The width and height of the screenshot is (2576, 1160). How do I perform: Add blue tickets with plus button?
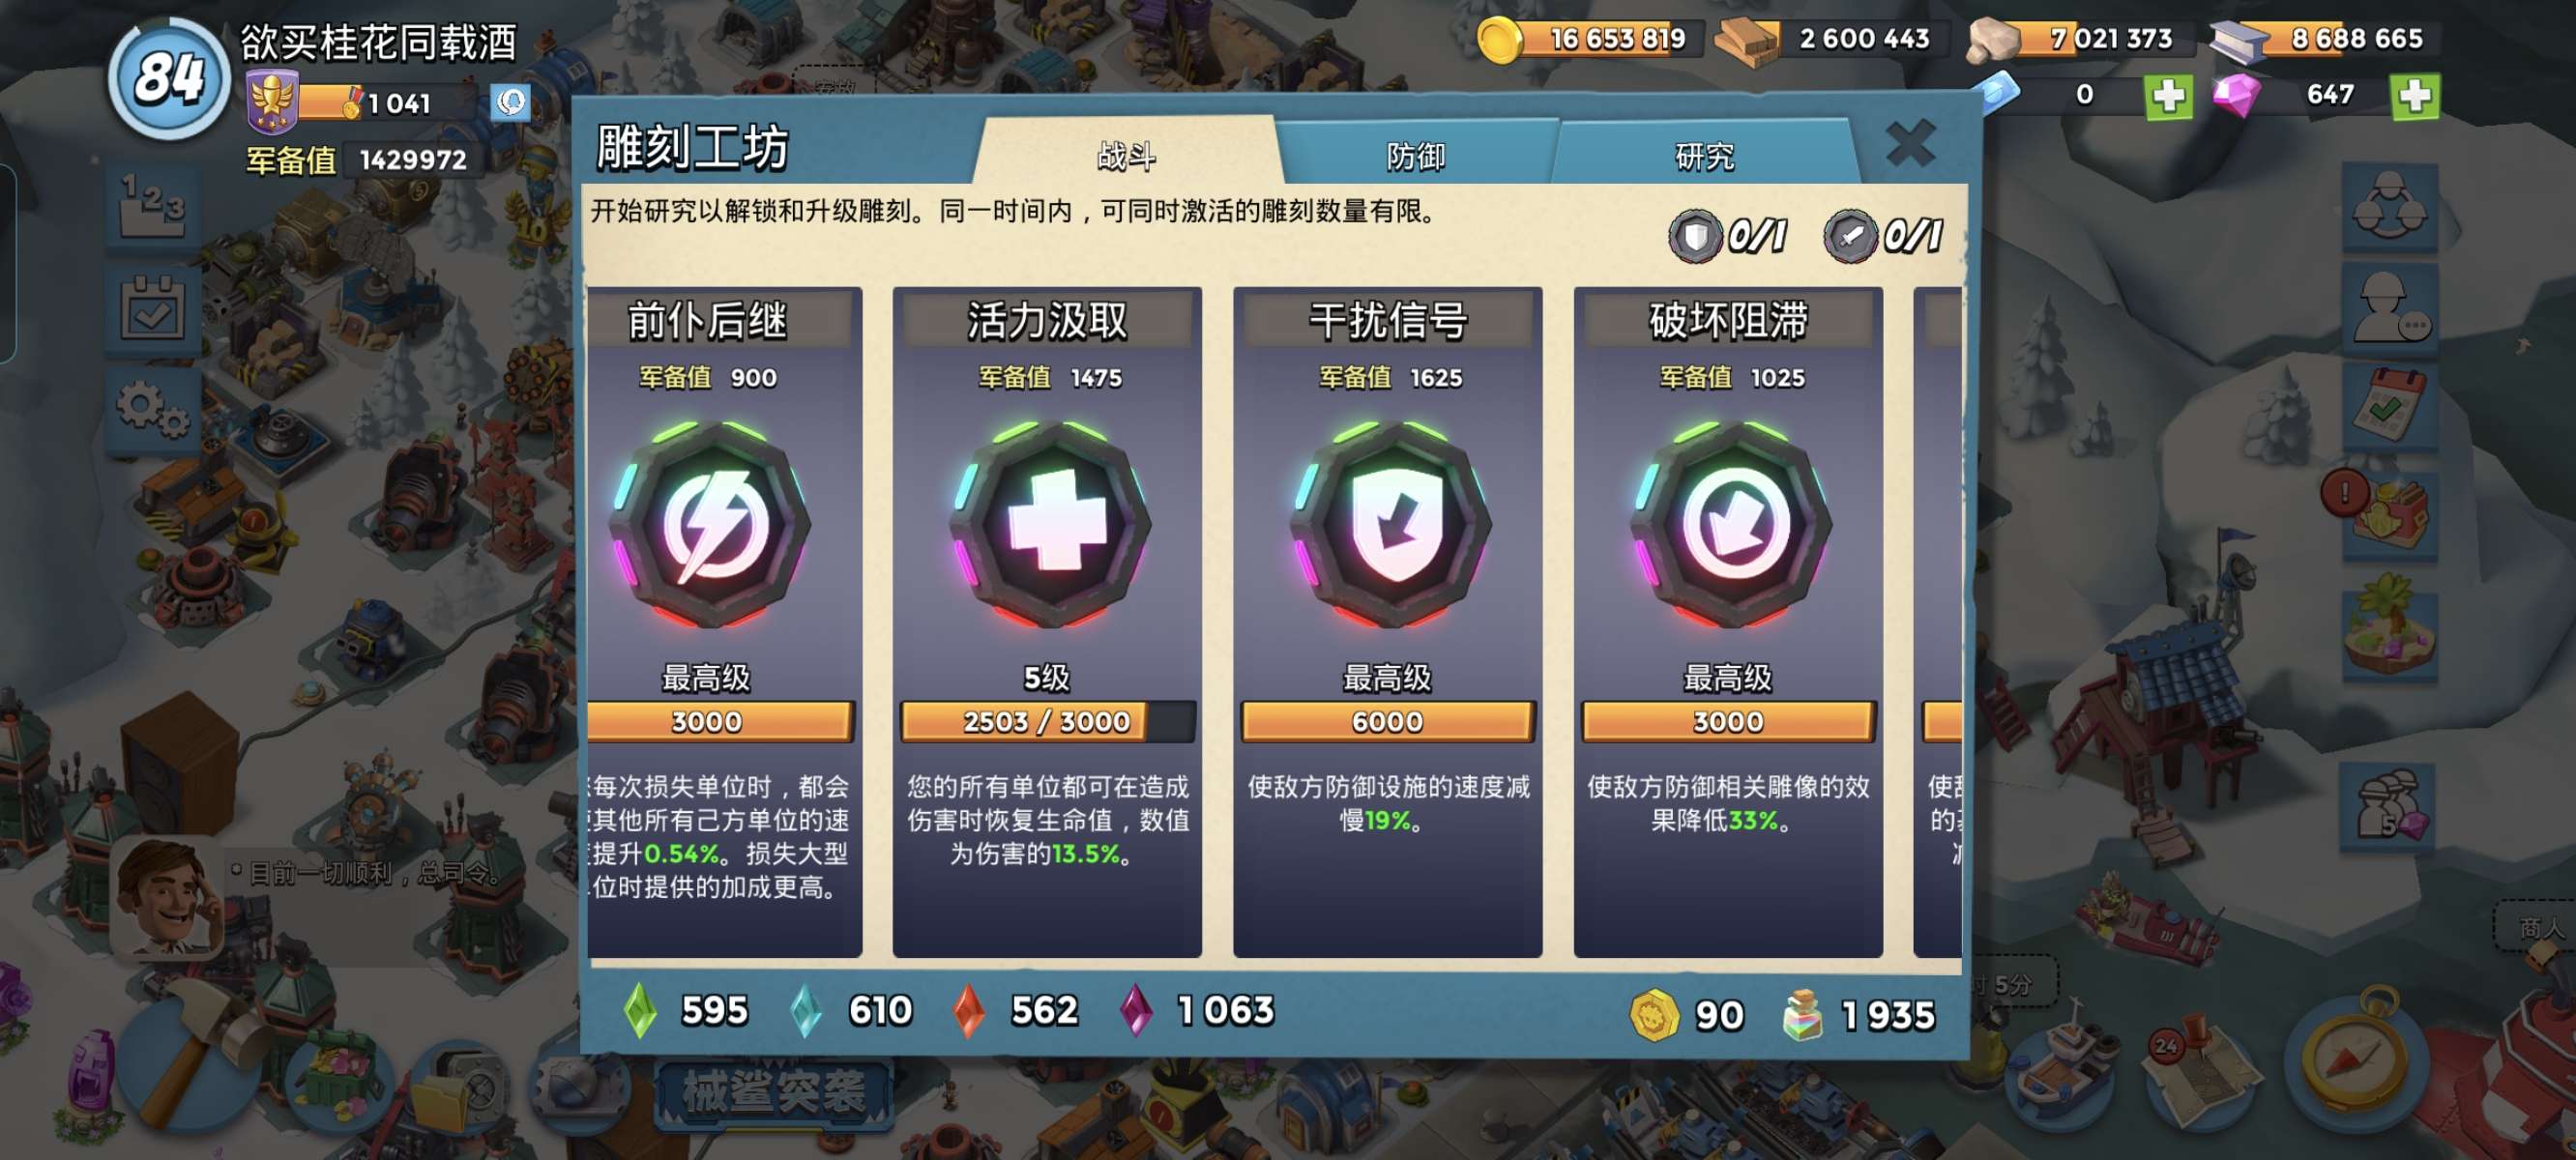pyautogui.click(x=2168, y=96)
